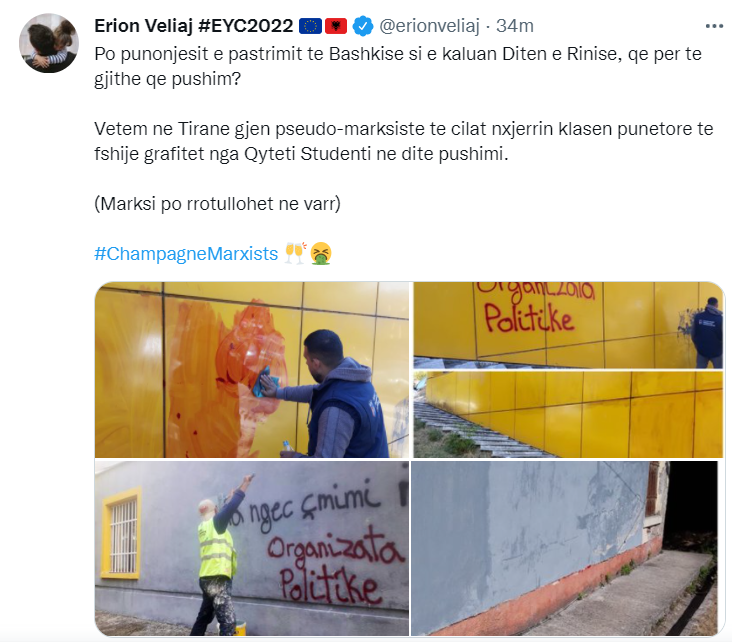Click the EU flag emoji in name
The height and width of the screenshot is (642, 732).
tap(310, 26)
